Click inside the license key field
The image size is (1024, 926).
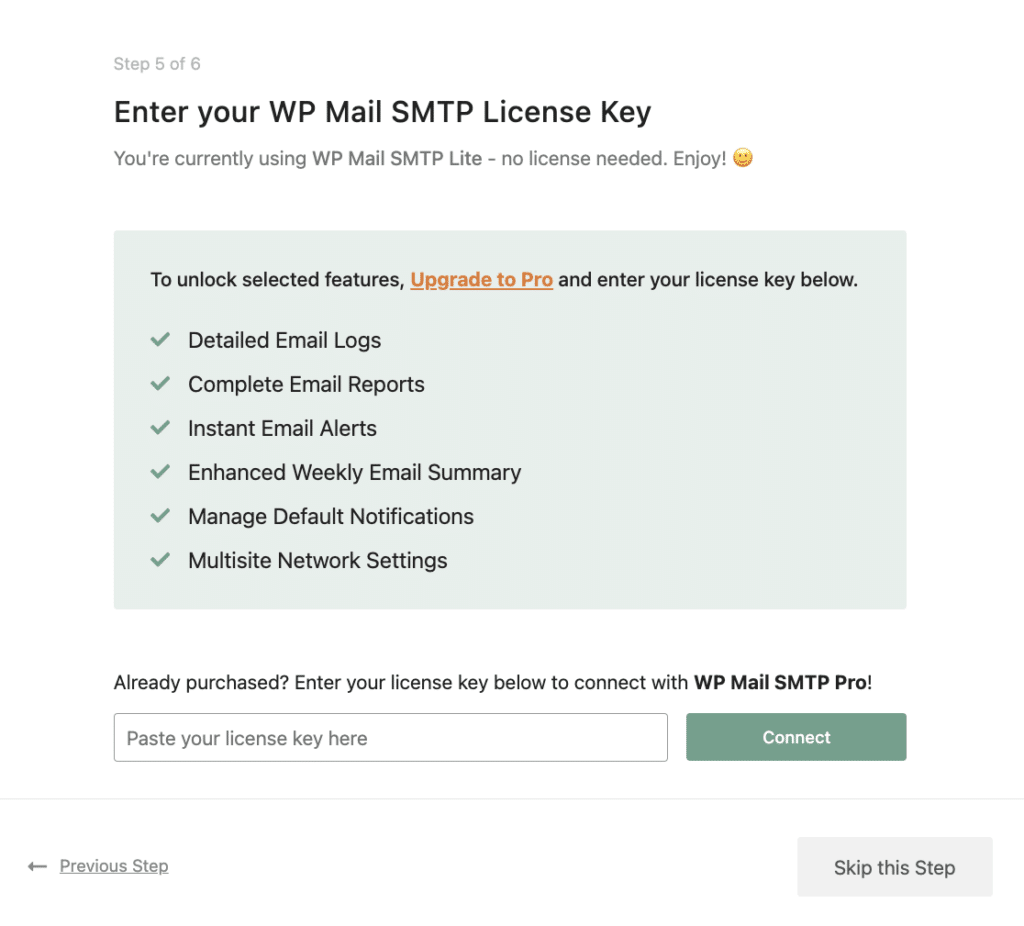[390, 737]
